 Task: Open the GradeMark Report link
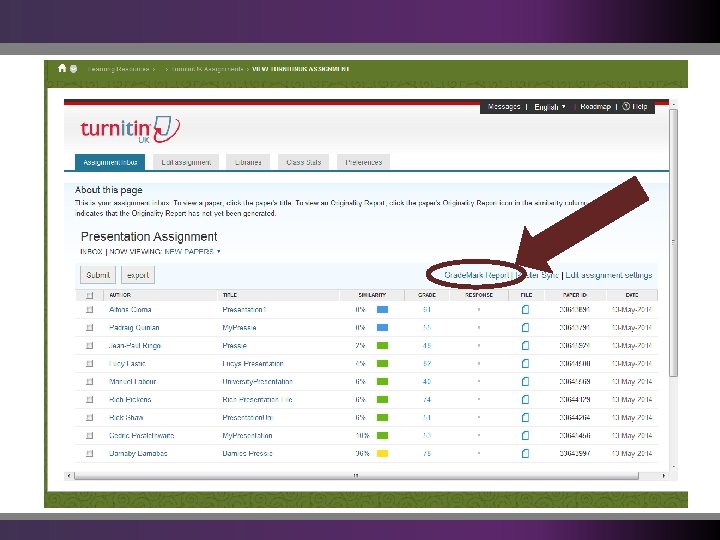476,275
